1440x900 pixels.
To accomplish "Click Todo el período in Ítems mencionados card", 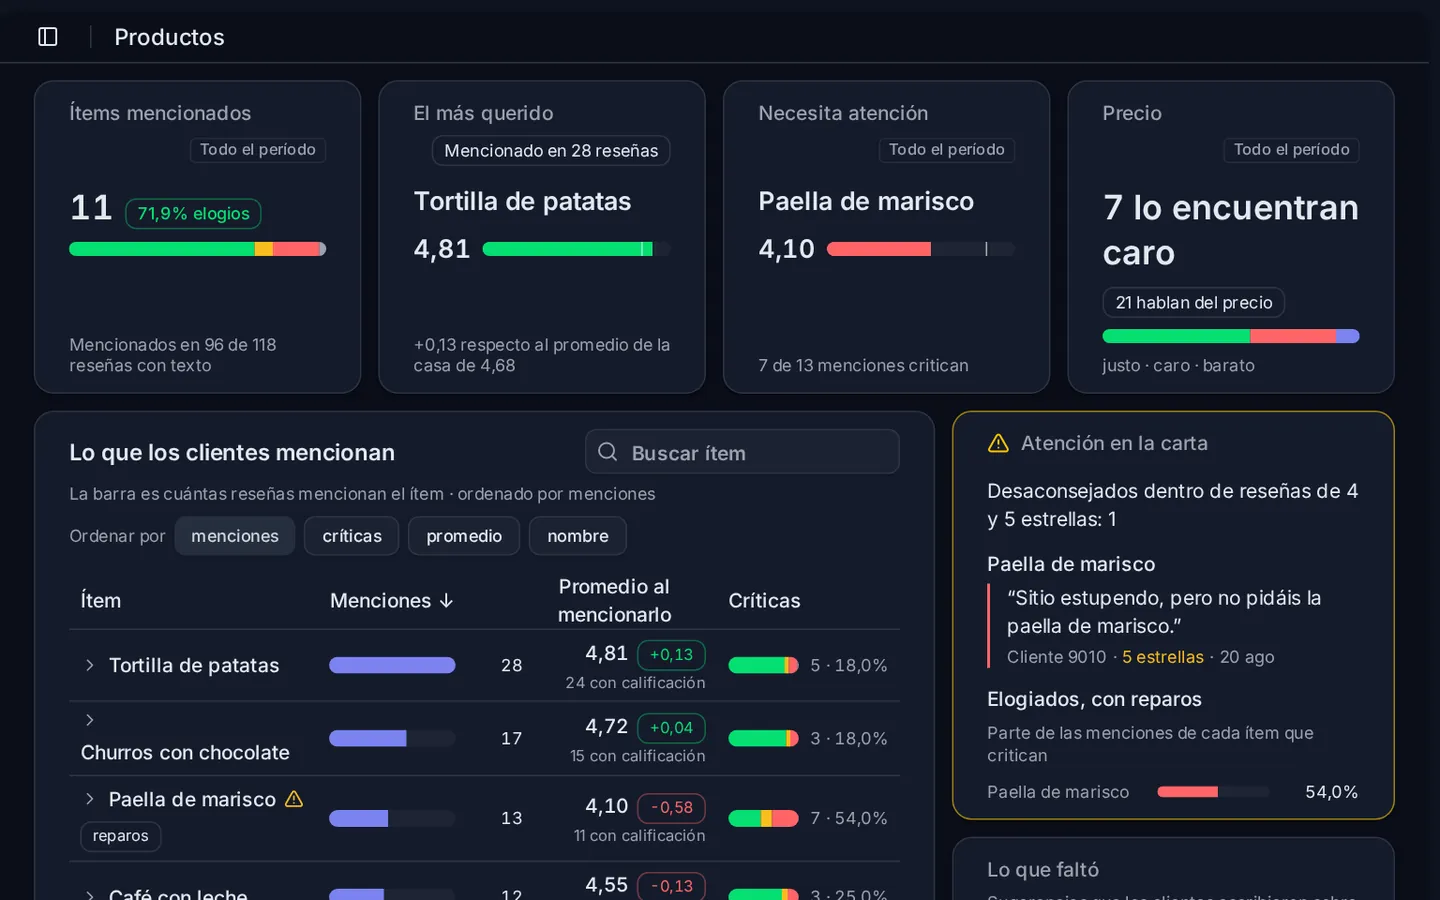I will tap(258, 150).
